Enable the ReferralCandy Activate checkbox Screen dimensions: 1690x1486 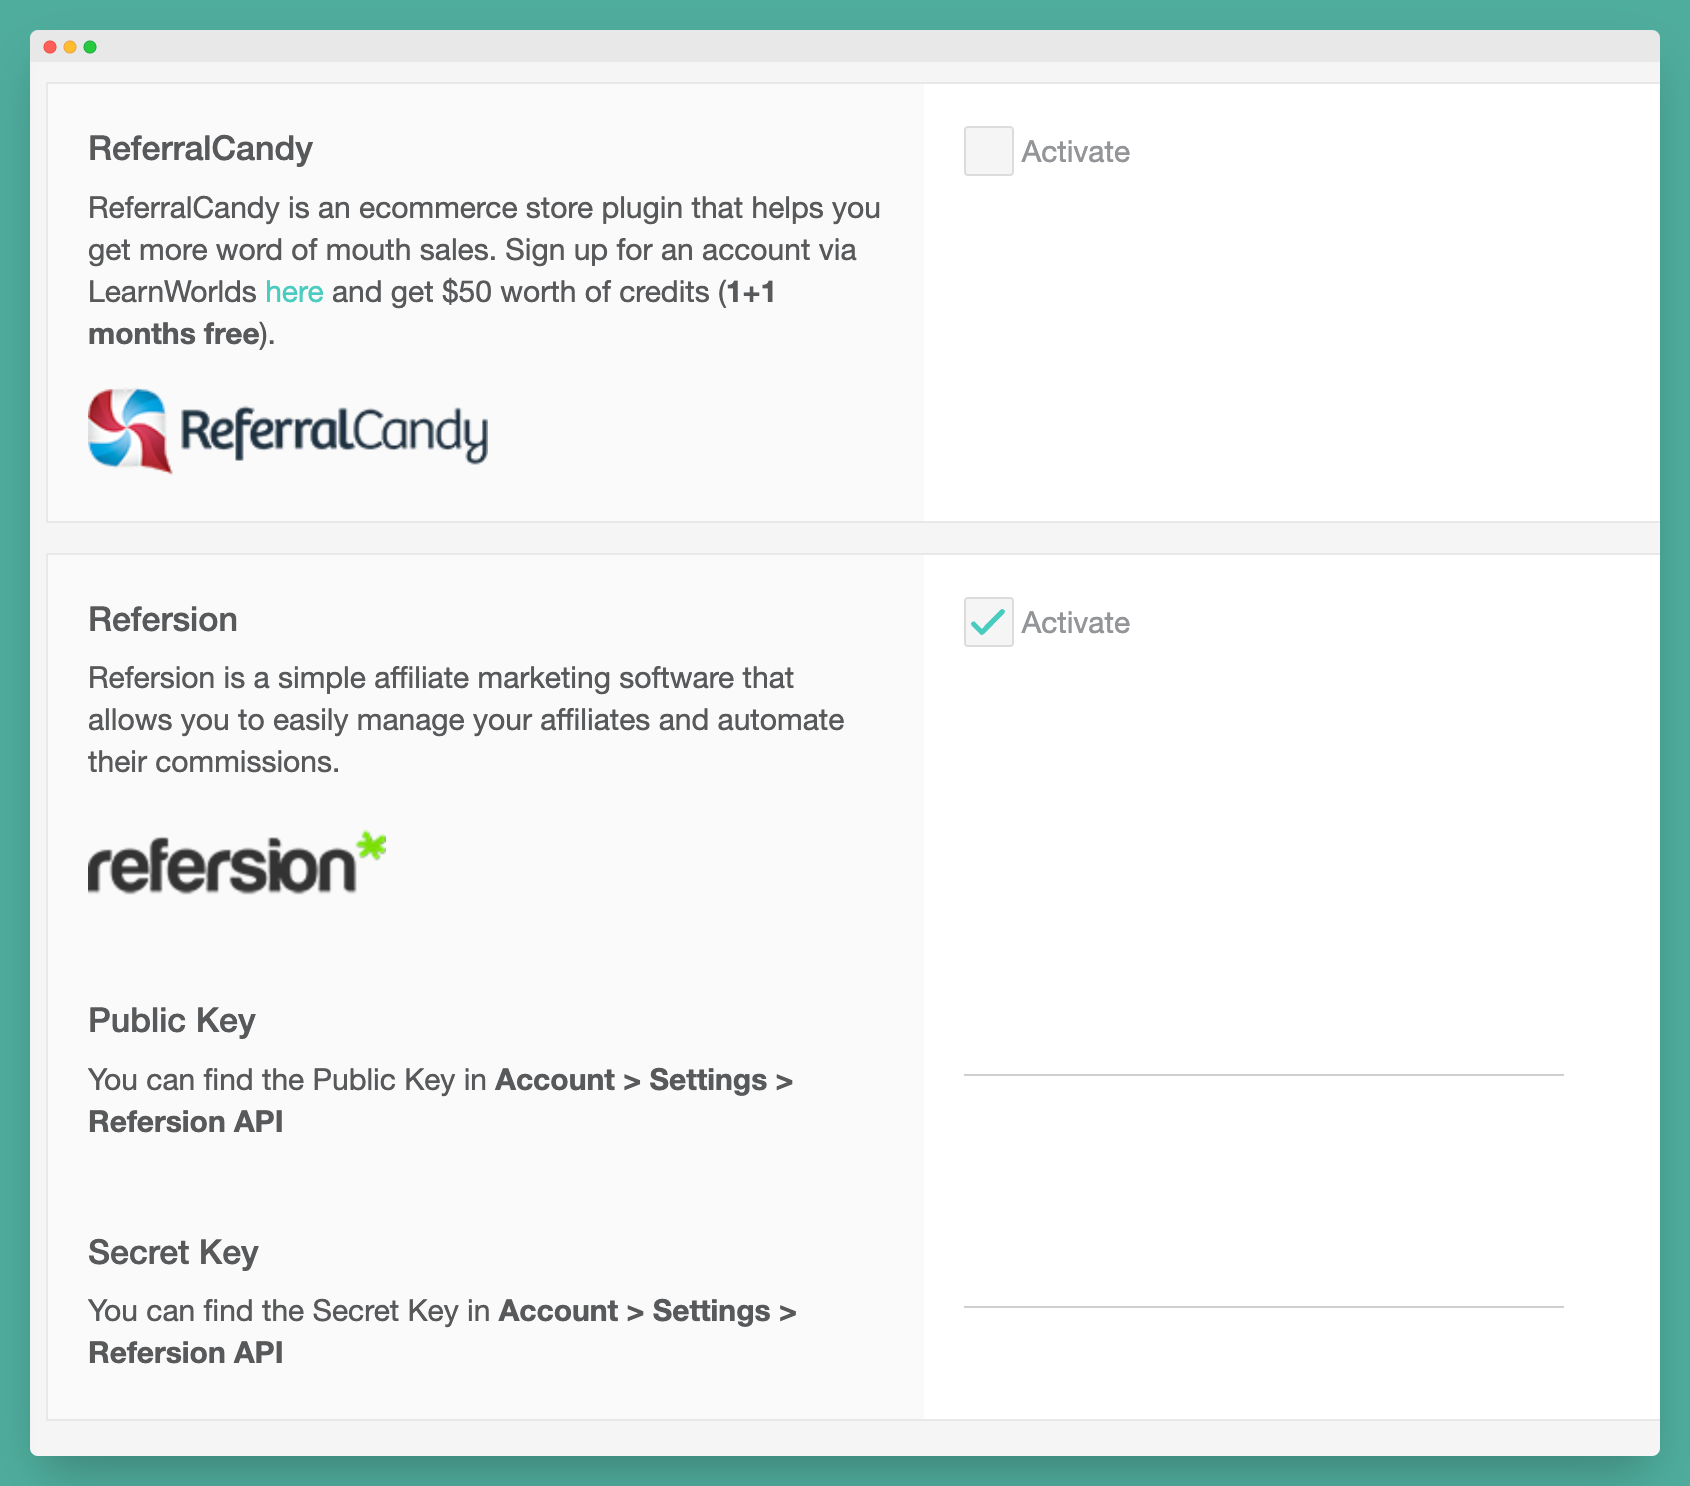tap(988, 151)
